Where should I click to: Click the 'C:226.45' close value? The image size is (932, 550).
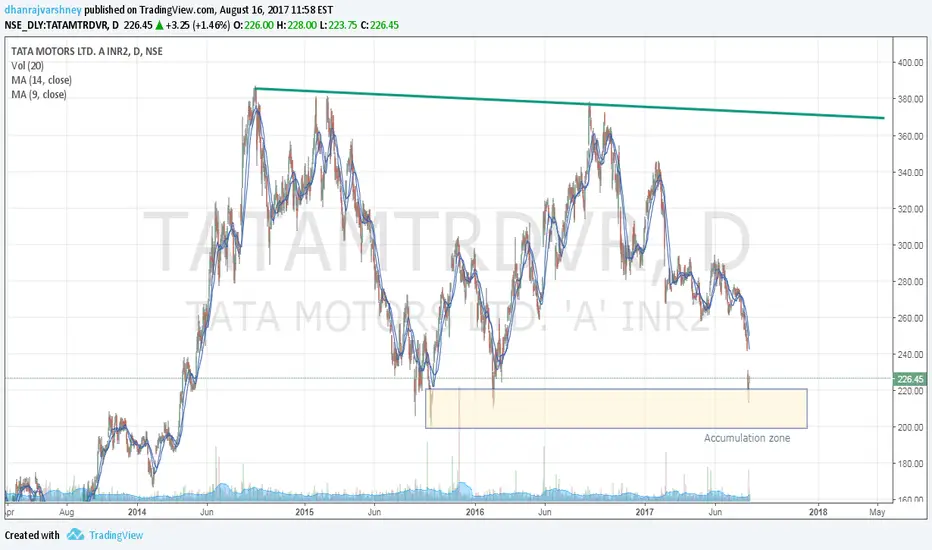click(380, 25)
